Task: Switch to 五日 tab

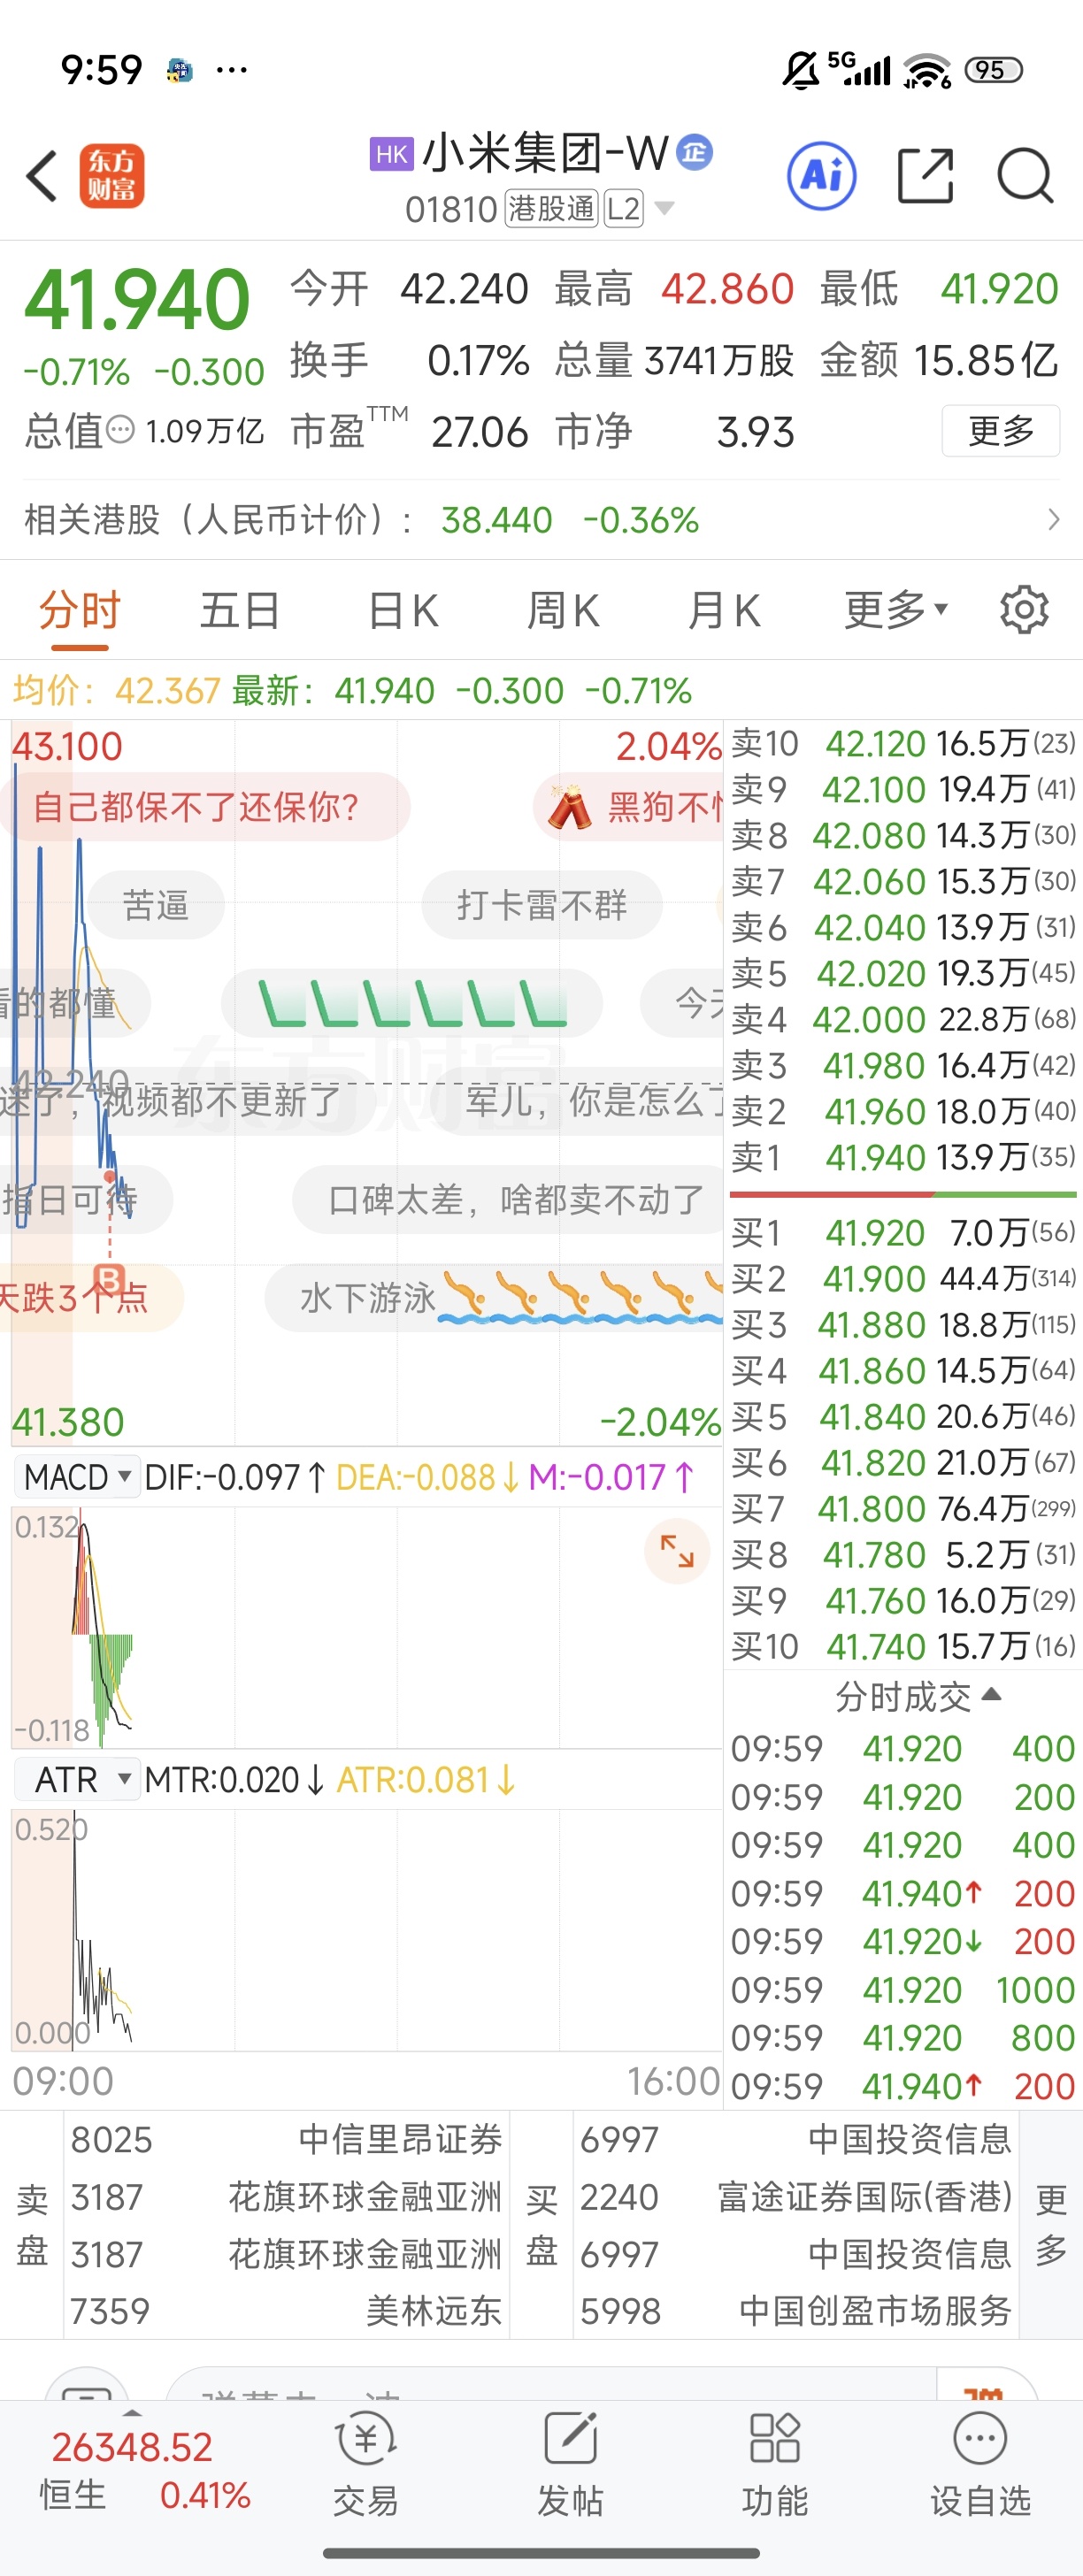Action: (240, 610)
